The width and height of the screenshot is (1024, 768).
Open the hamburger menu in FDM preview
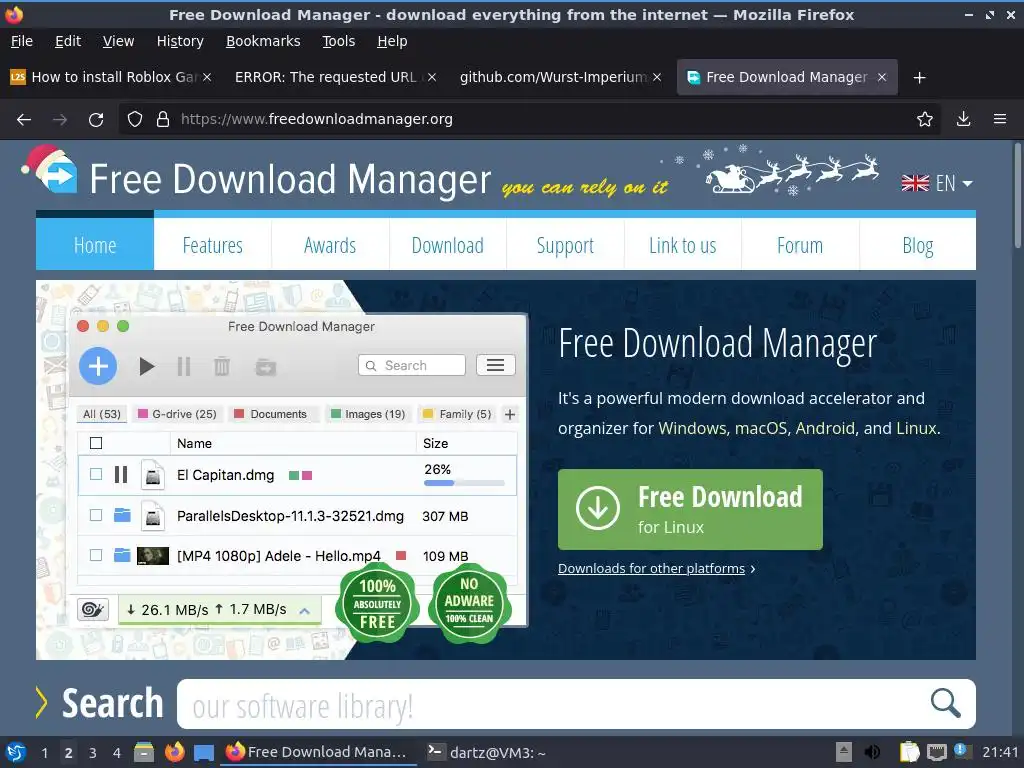click(496, 365)
